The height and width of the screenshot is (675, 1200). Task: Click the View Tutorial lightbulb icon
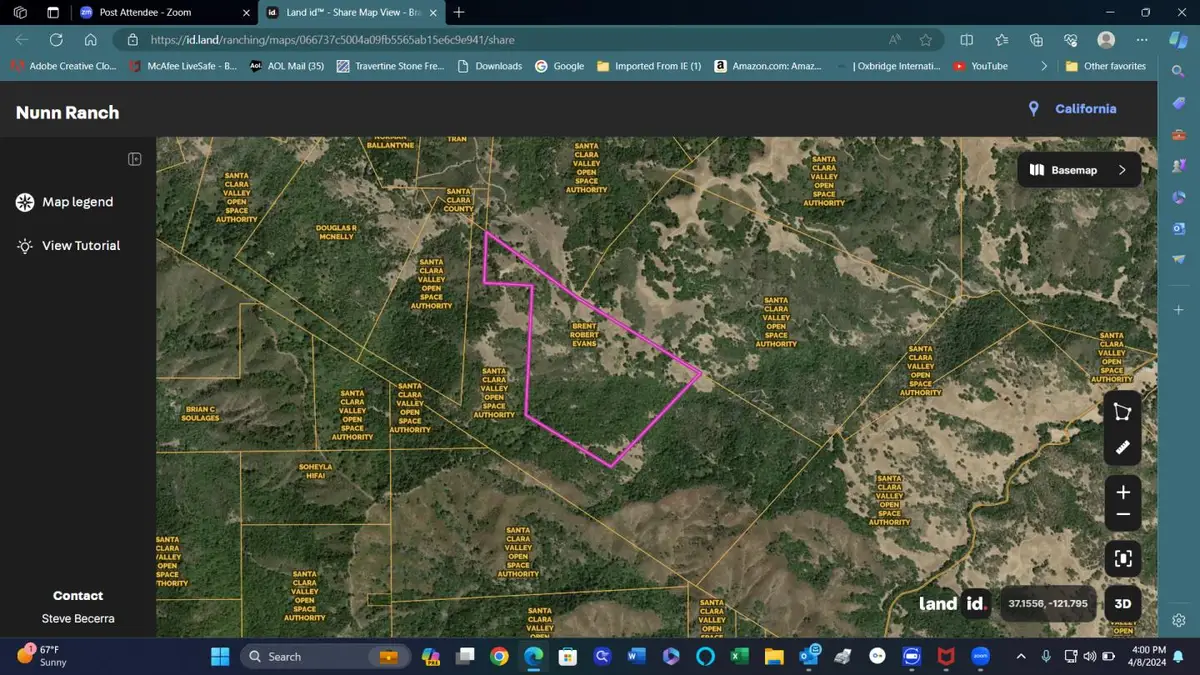click(23, 245)
